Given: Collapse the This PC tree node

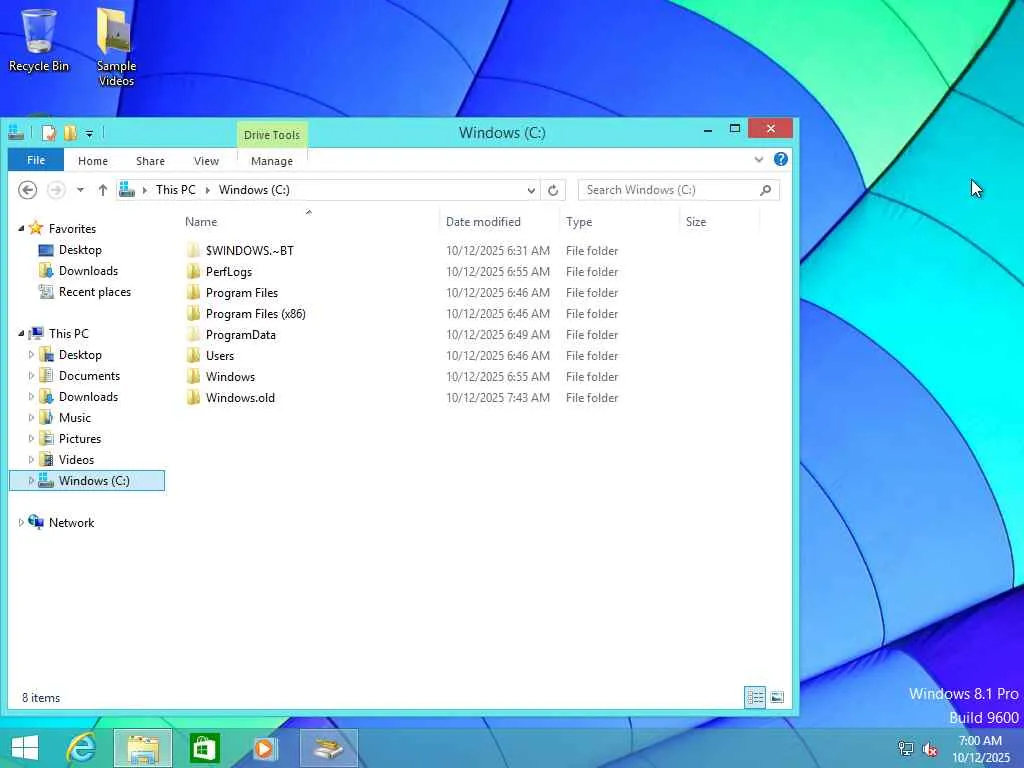Looking at the screenshot, I should click(21, 334).
